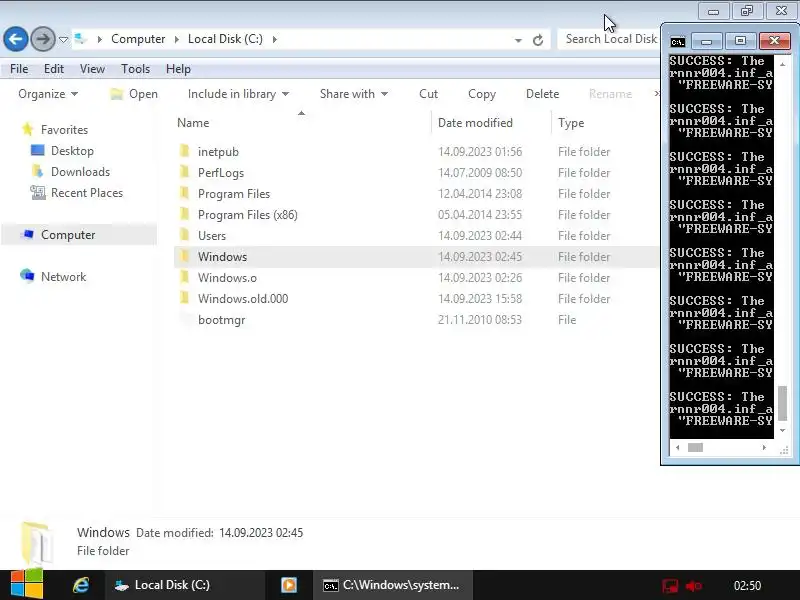Select the Program Files folder icon
The image size is (800, 600).
(x=185, y=193)
